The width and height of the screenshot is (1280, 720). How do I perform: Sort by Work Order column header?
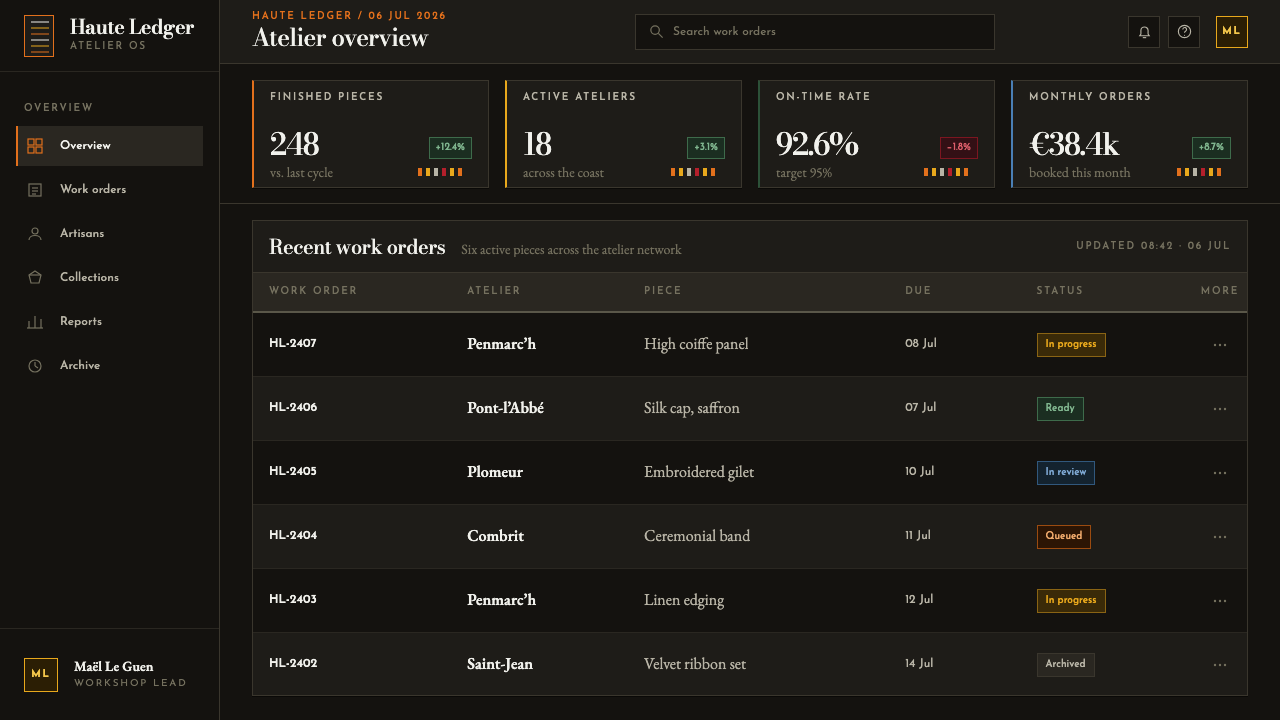point(313,291)
